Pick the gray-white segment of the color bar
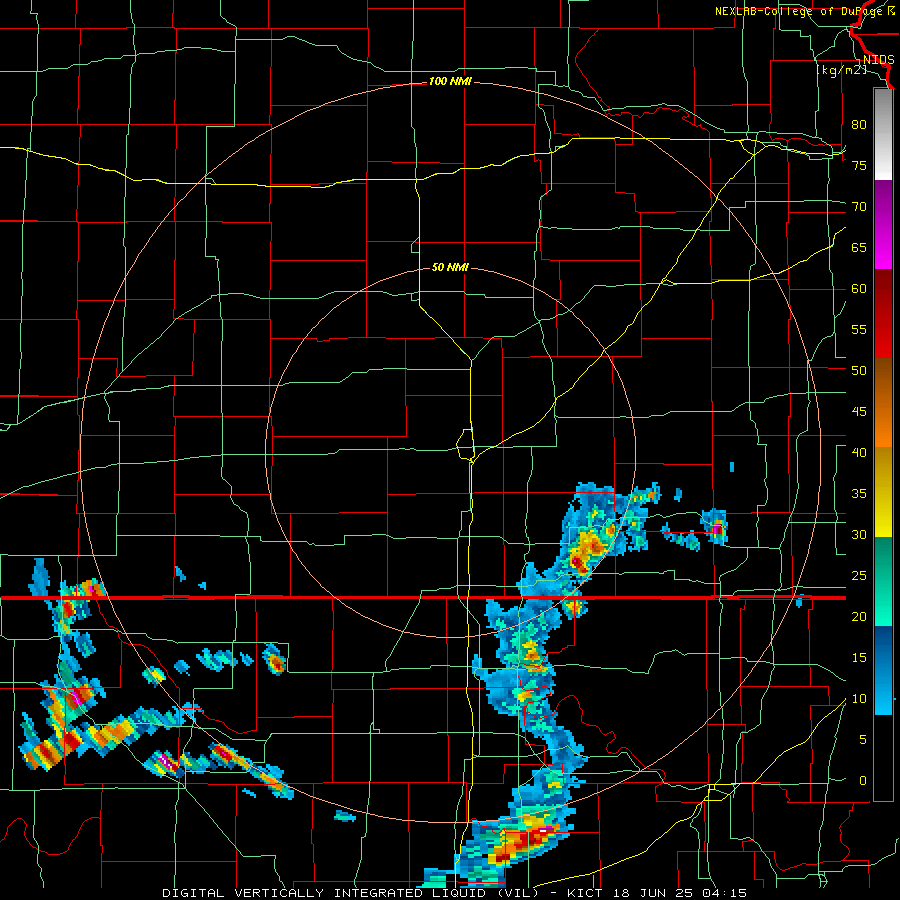Image resolution: width=900 pixels, height=900 pixels. [x=883, y=134]
